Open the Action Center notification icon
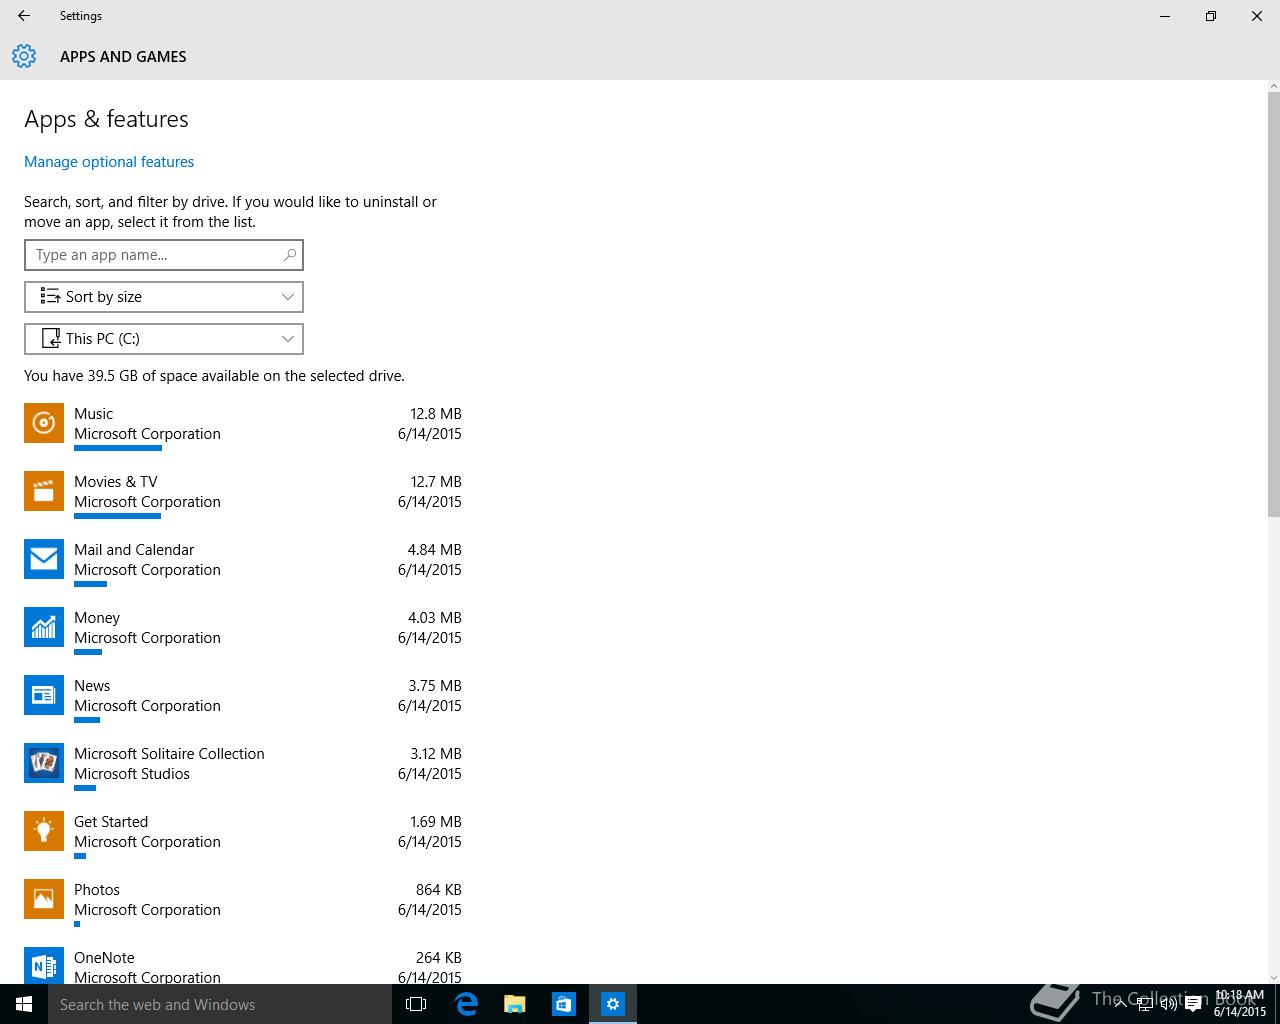 pos(1193,1004)
